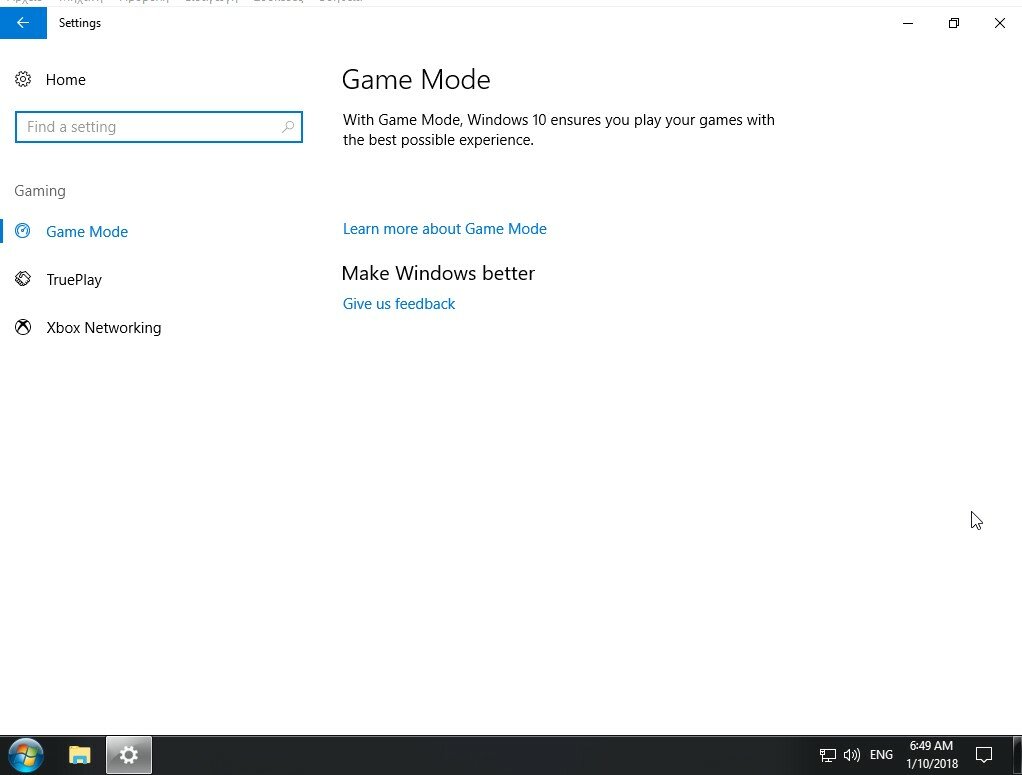The image size is (1022, 775).
Task: Click the Give us feedback link
Action: [399, 304]
